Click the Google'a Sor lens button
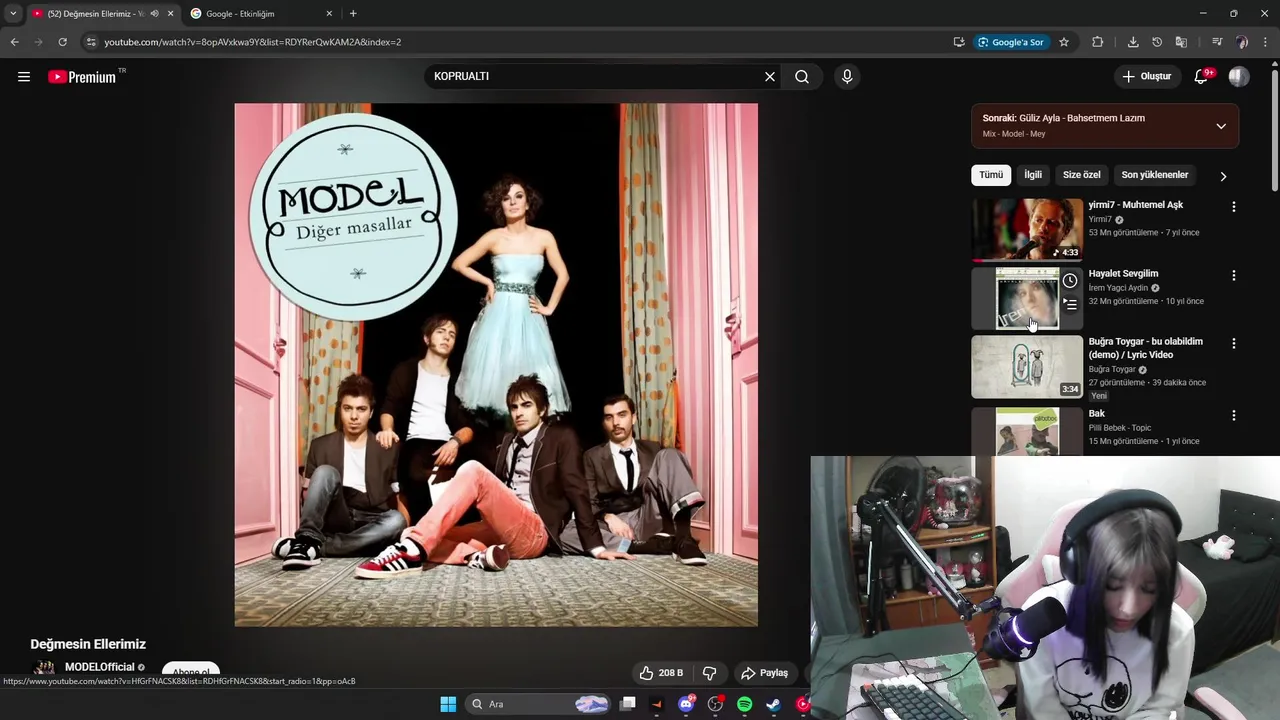 tap(1011, 42)
